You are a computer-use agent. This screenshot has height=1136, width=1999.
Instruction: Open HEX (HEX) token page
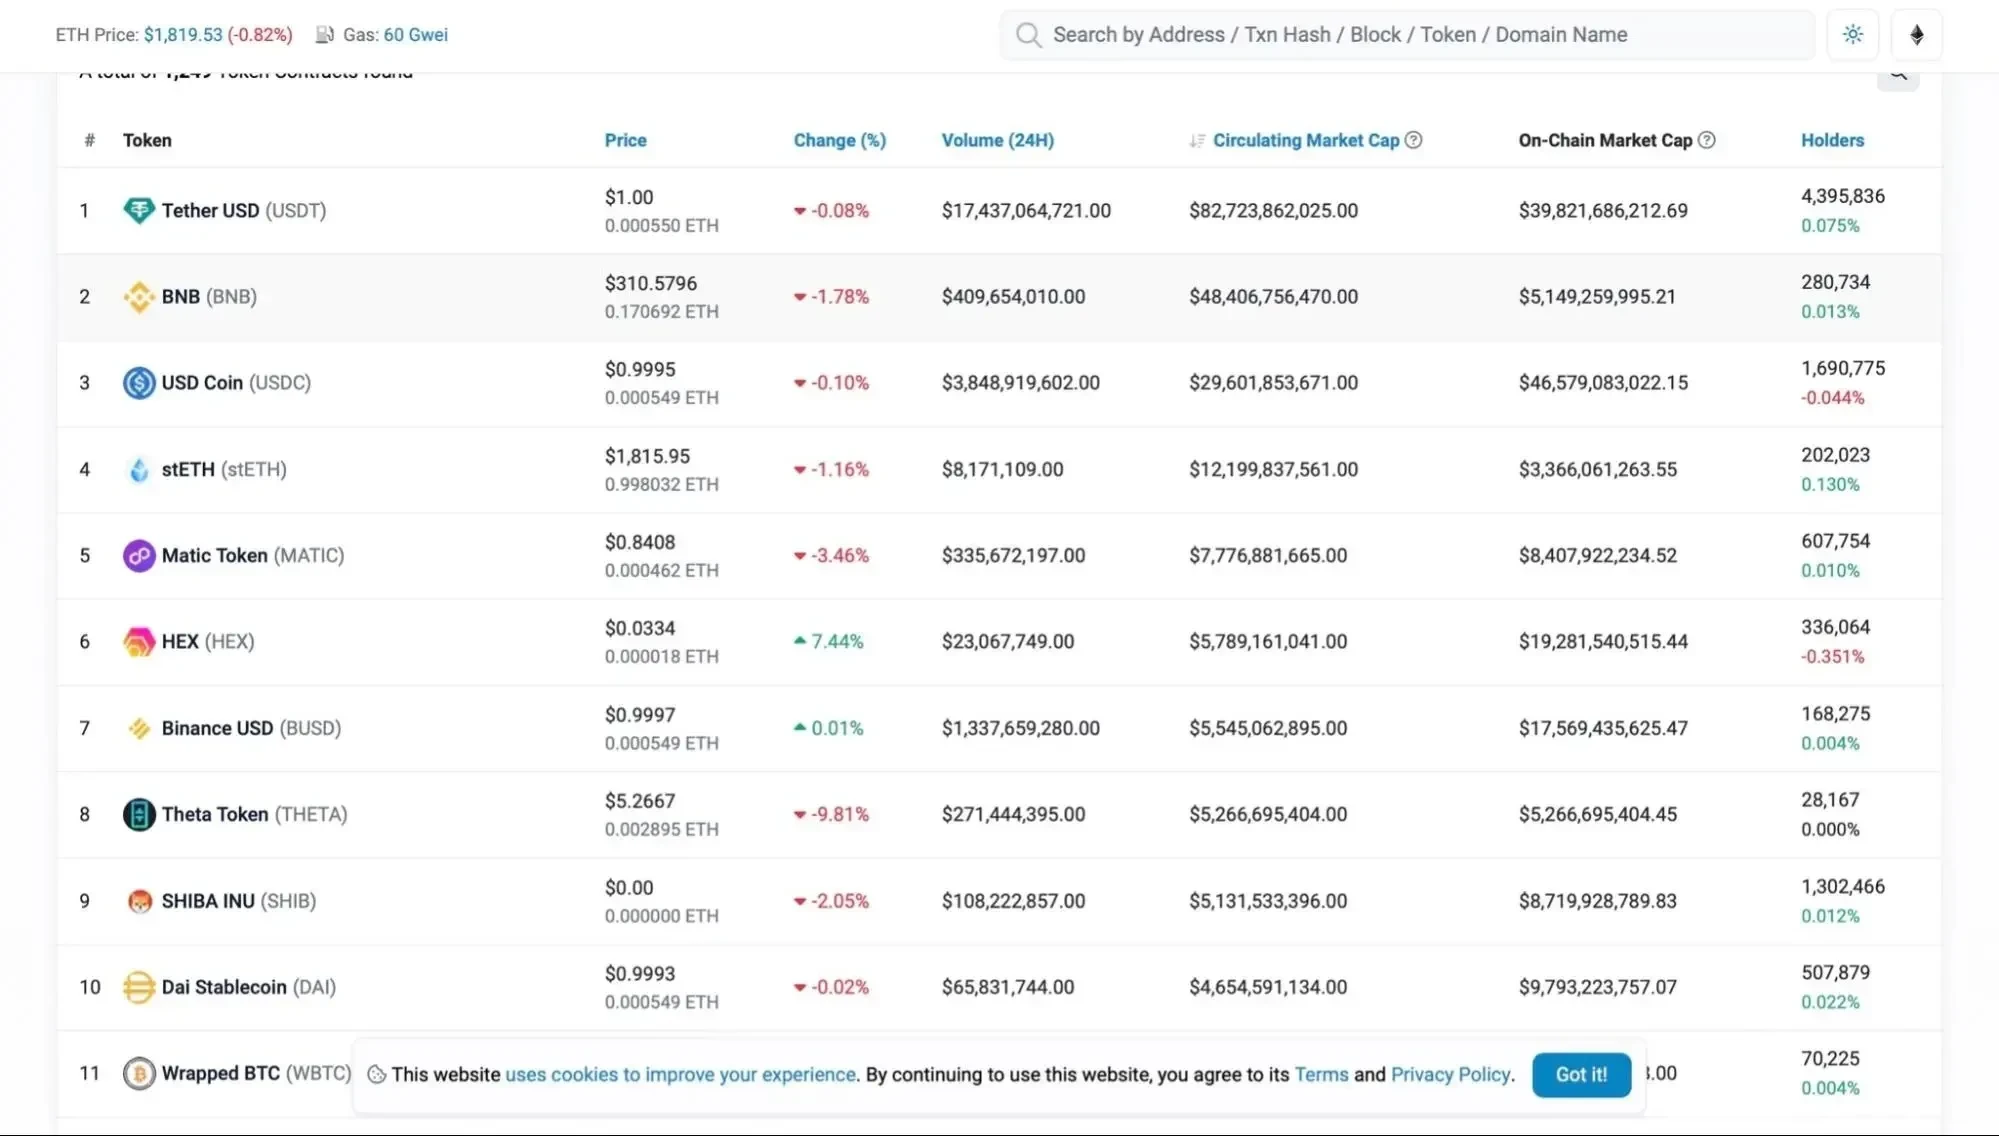(208, 642)
